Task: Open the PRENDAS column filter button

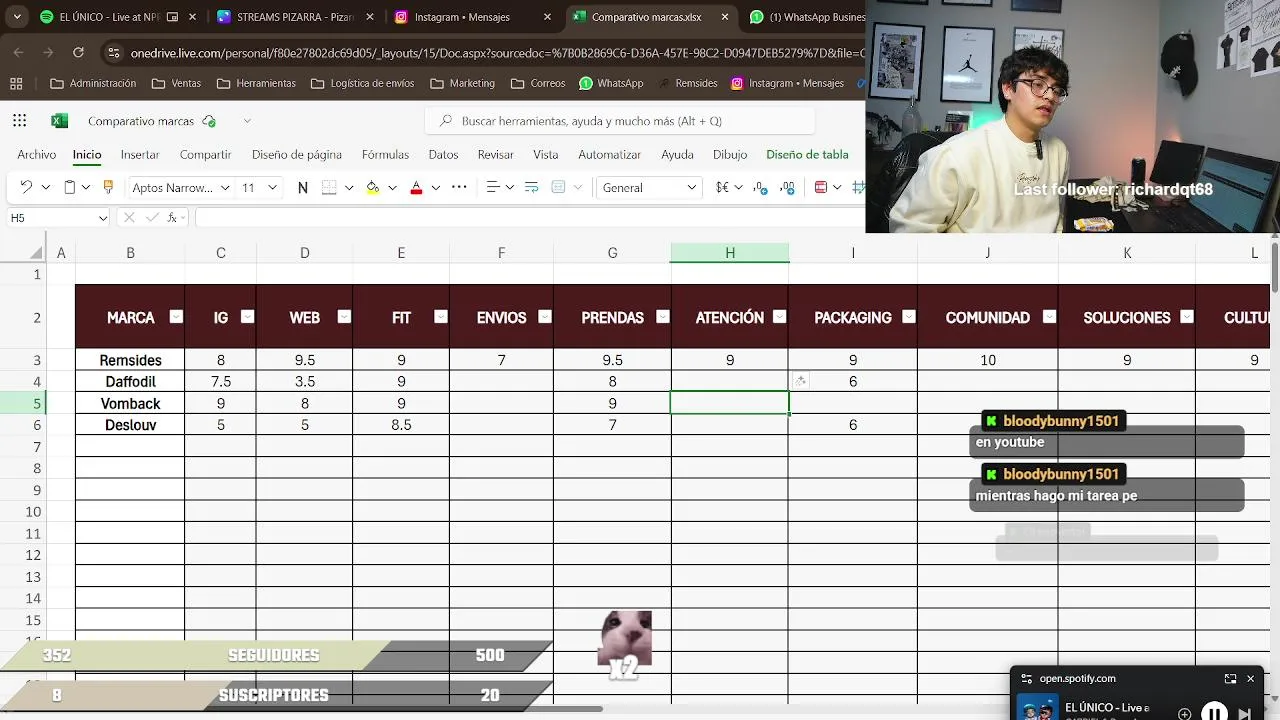Action: click(662, 317)
